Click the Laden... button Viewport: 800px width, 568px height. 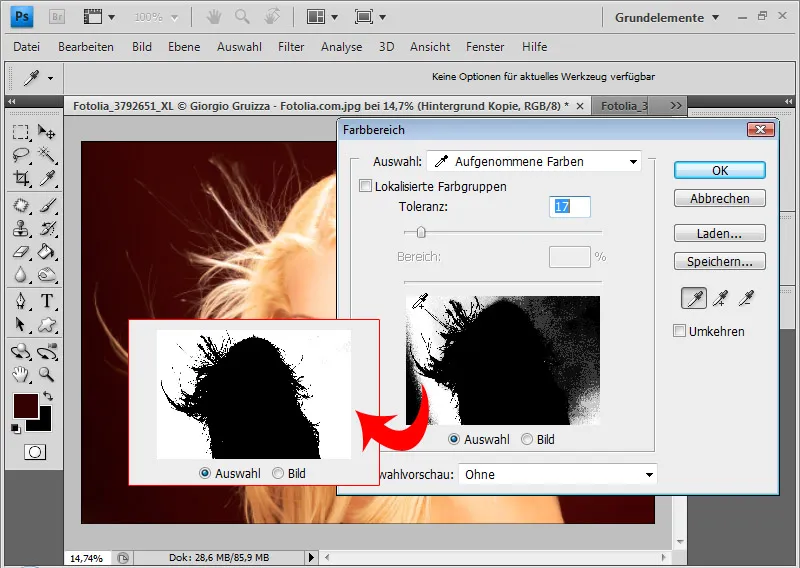click(x=720, y=233)
